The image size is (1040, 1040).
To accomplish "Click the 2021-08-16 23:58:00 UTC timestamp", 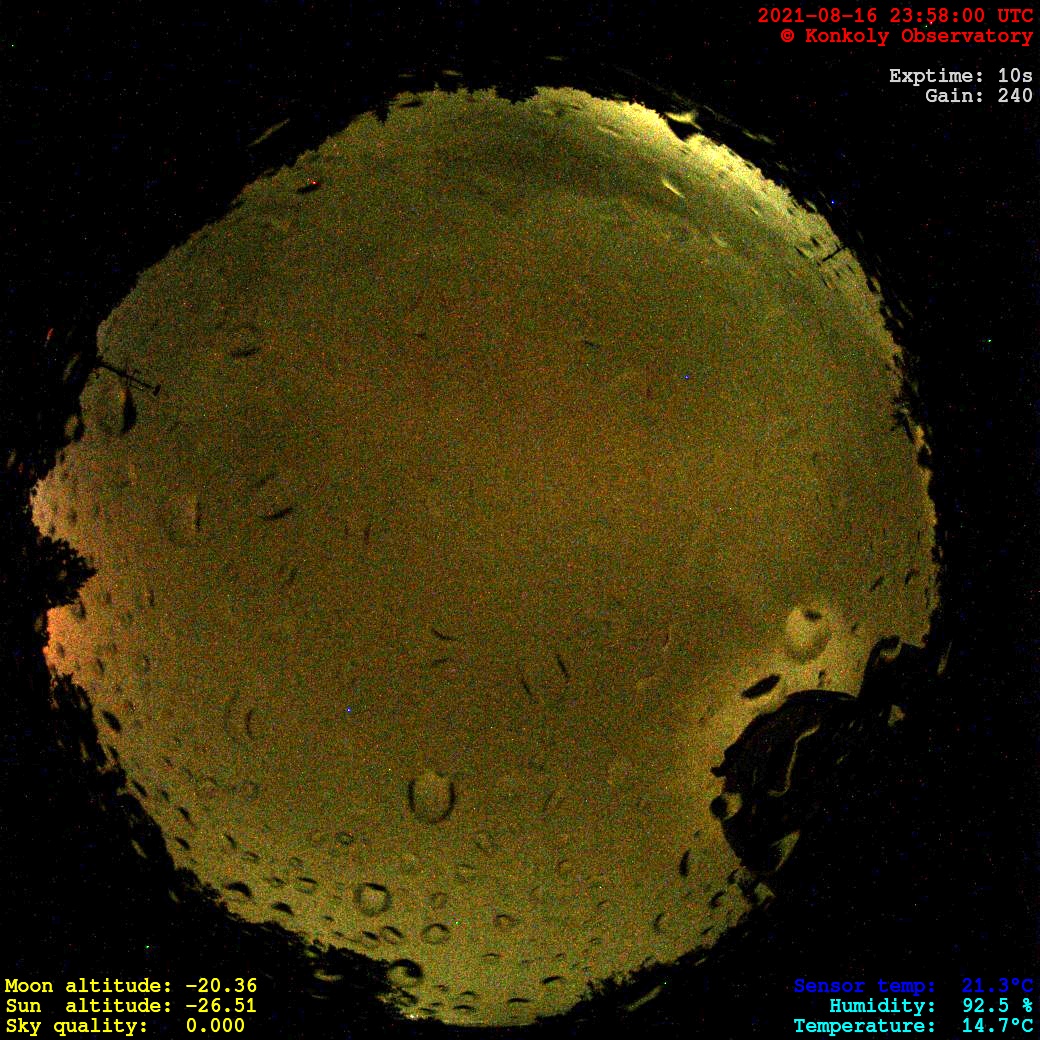I will pos(894,16).
